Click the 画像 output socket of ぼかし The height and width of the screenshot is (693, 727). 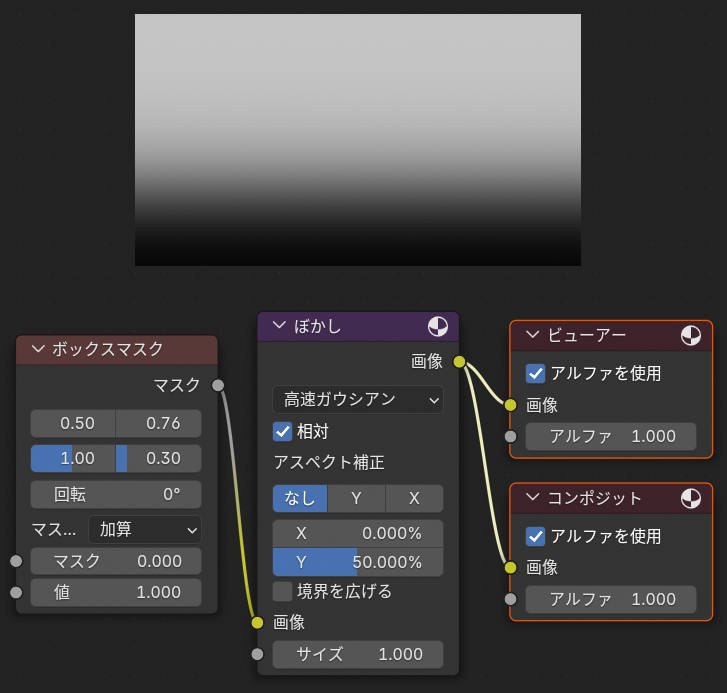459,362
